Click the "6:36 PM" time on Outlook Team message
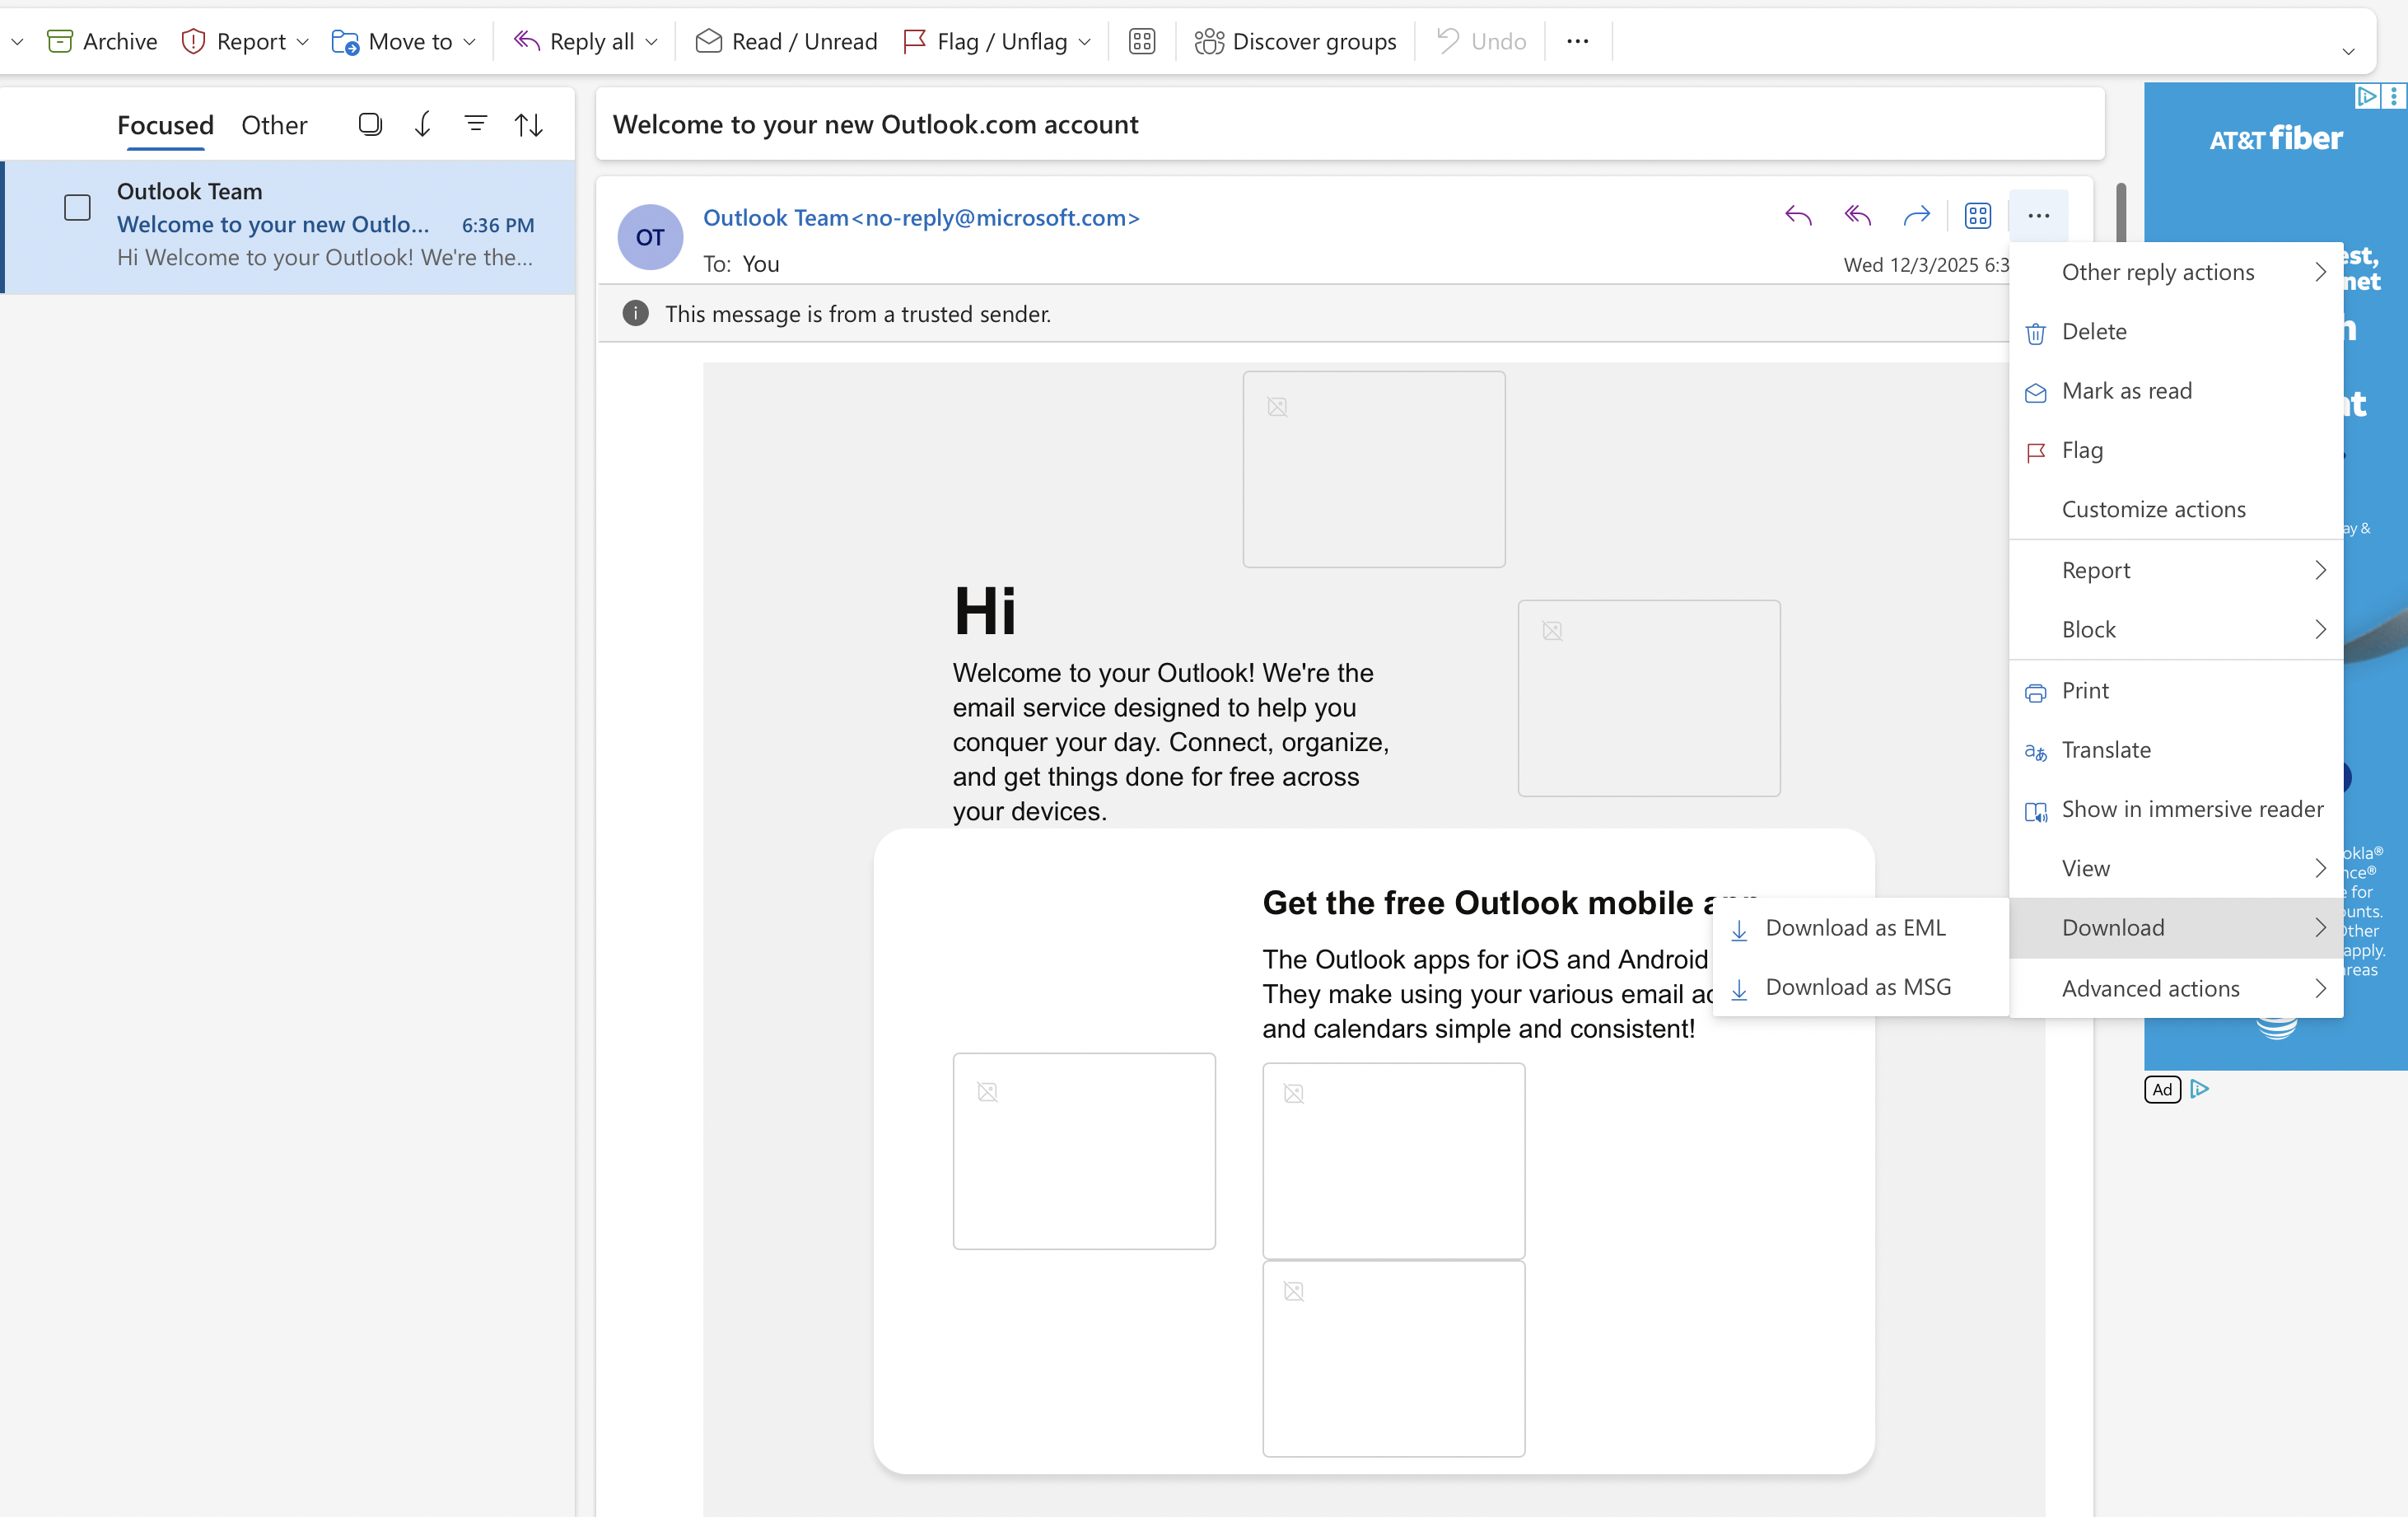Screen dimensions: 2408x1517 pos(498,225)
